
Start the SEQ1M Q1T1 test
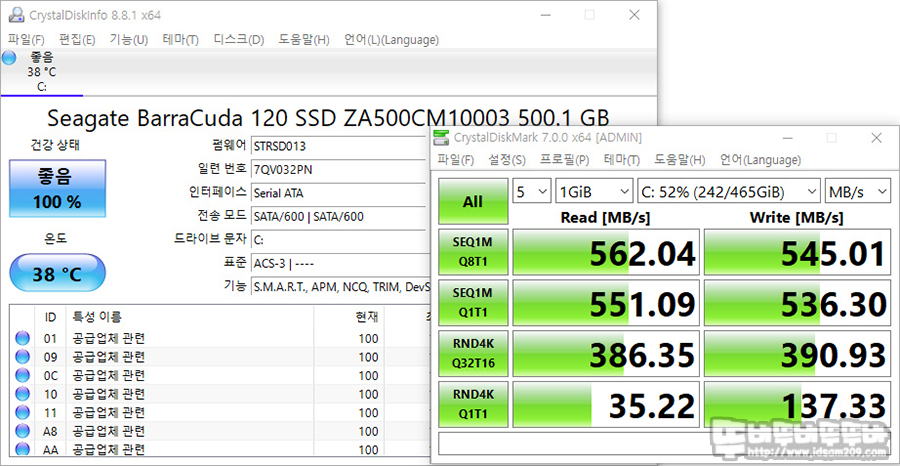pos(473,302)
